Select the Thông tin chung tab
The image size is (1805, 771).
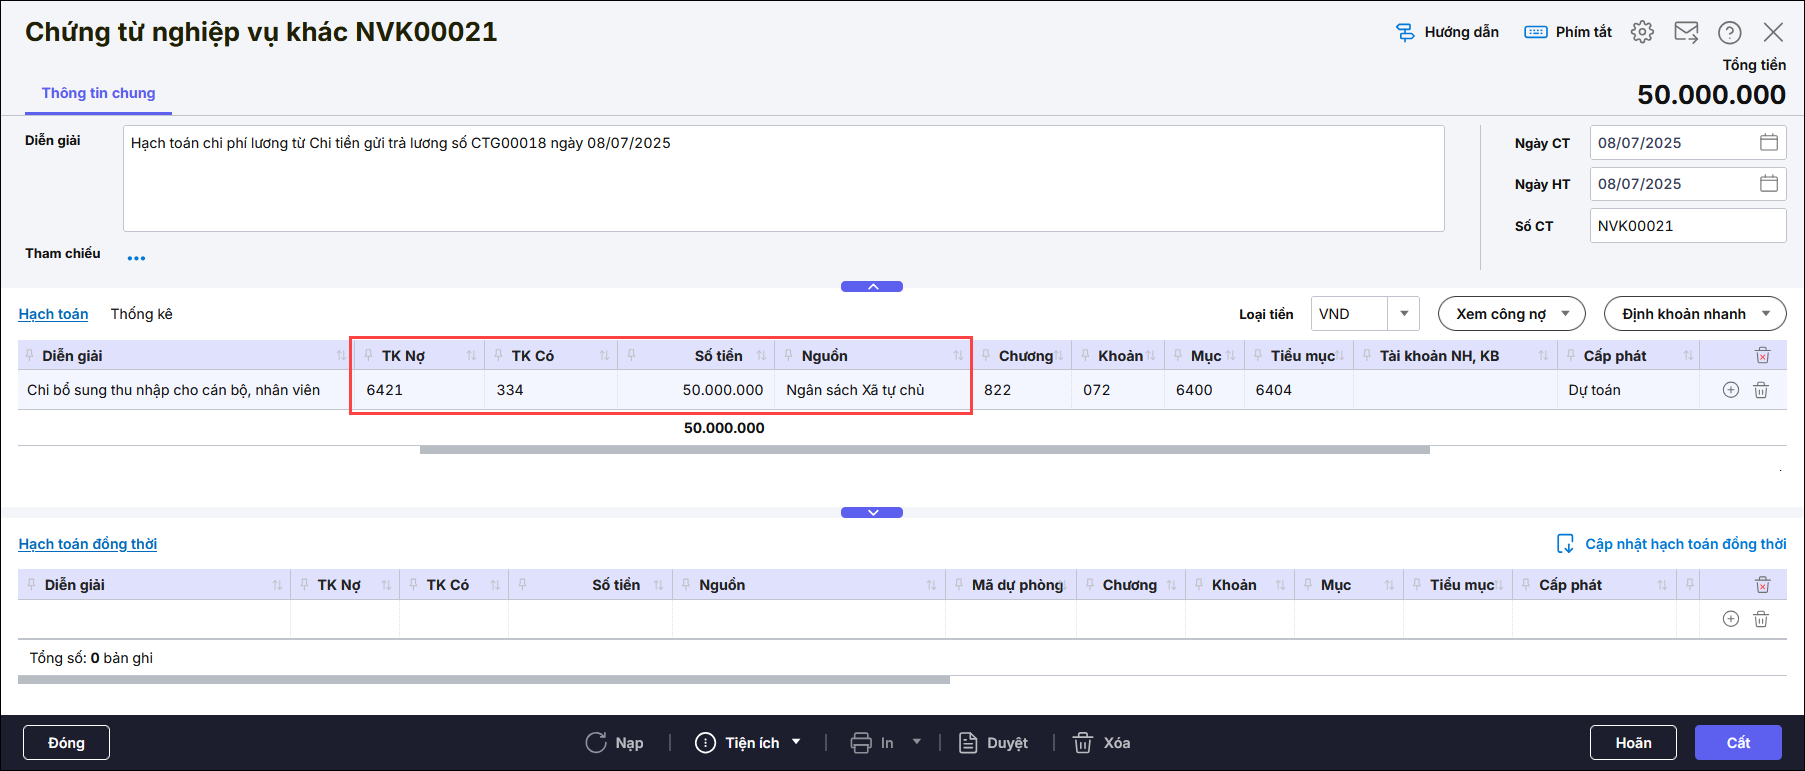point(98,93)
